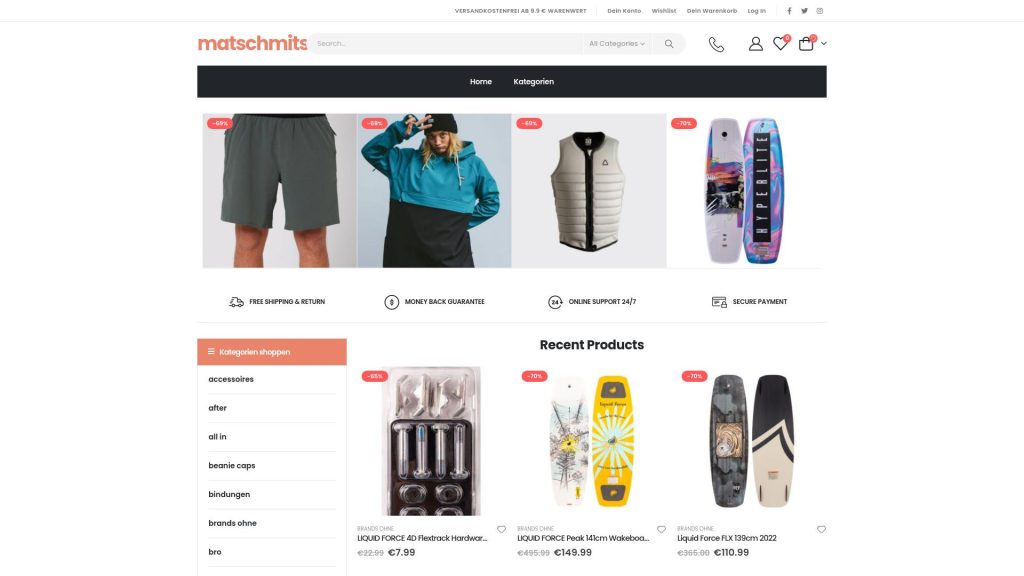Screen dimensions: 1024x576
Task: Click the phone contact icon
Action: [x=716, y=44]
